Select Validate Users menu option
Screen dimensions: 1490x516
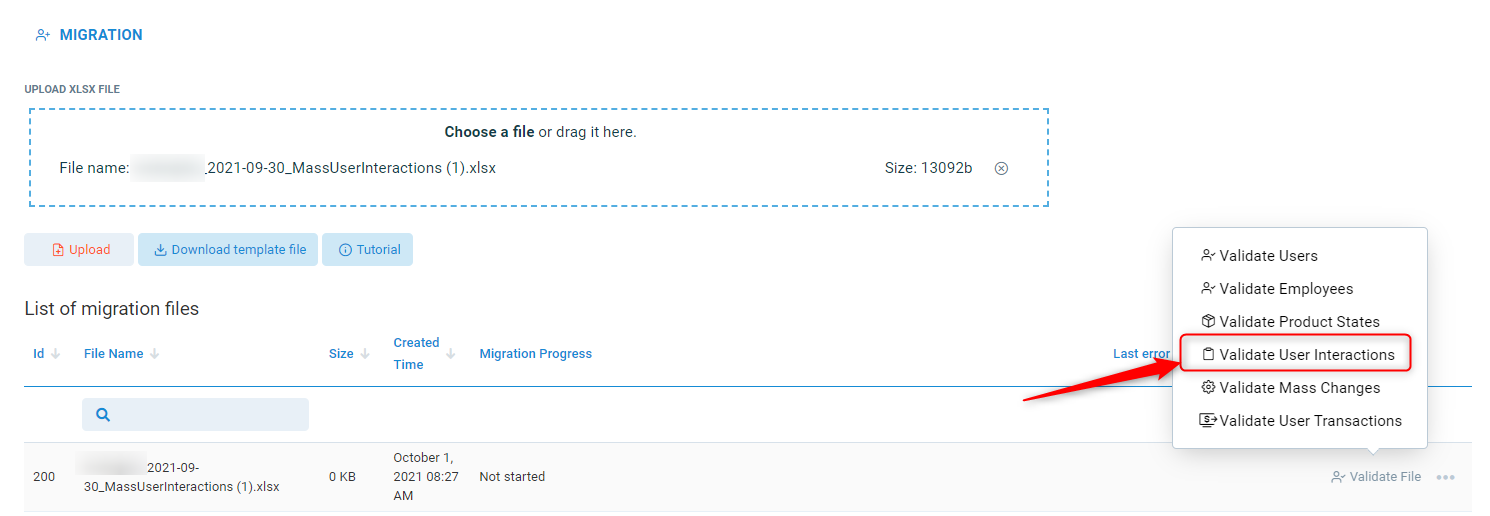pyautogui.click(x=1268, y=256)
